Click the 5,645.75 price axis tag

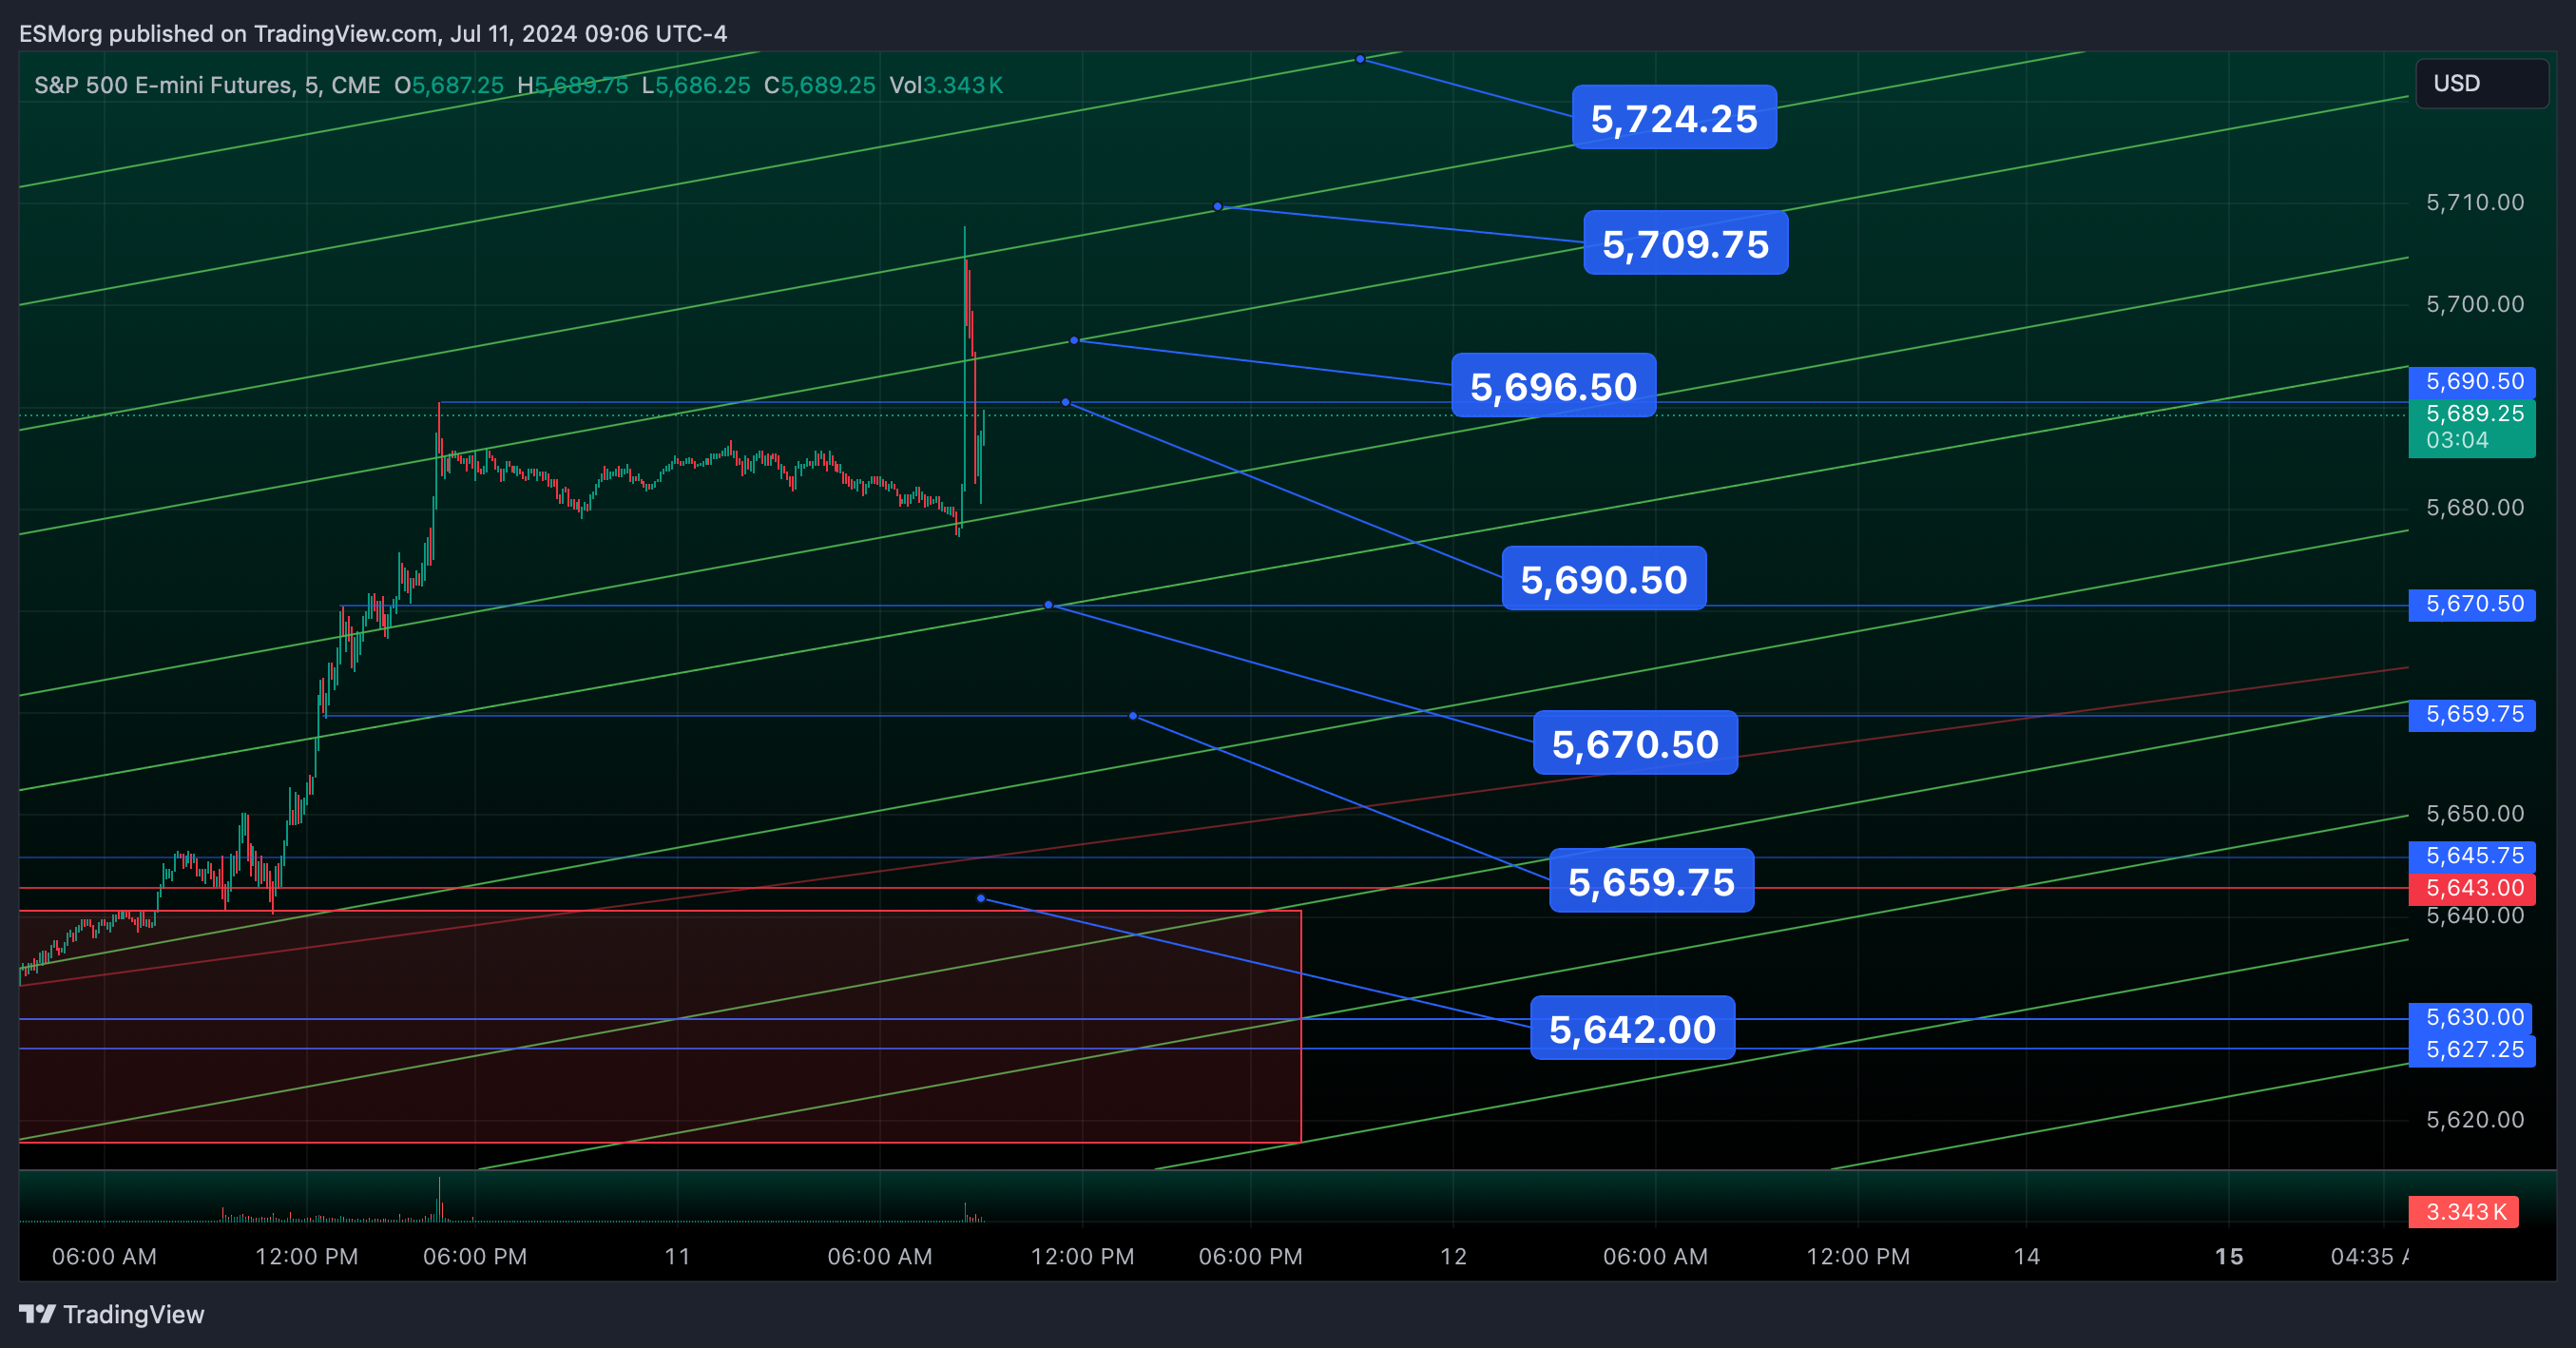[2472, 856]
